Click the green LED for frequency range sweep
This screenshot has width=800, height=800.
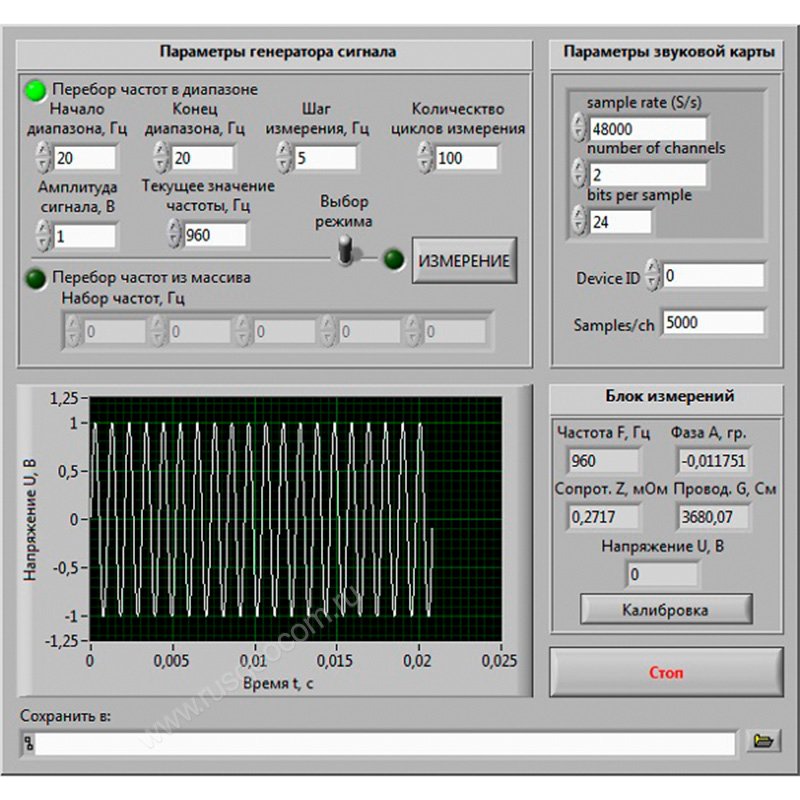(x=36, y=89)
